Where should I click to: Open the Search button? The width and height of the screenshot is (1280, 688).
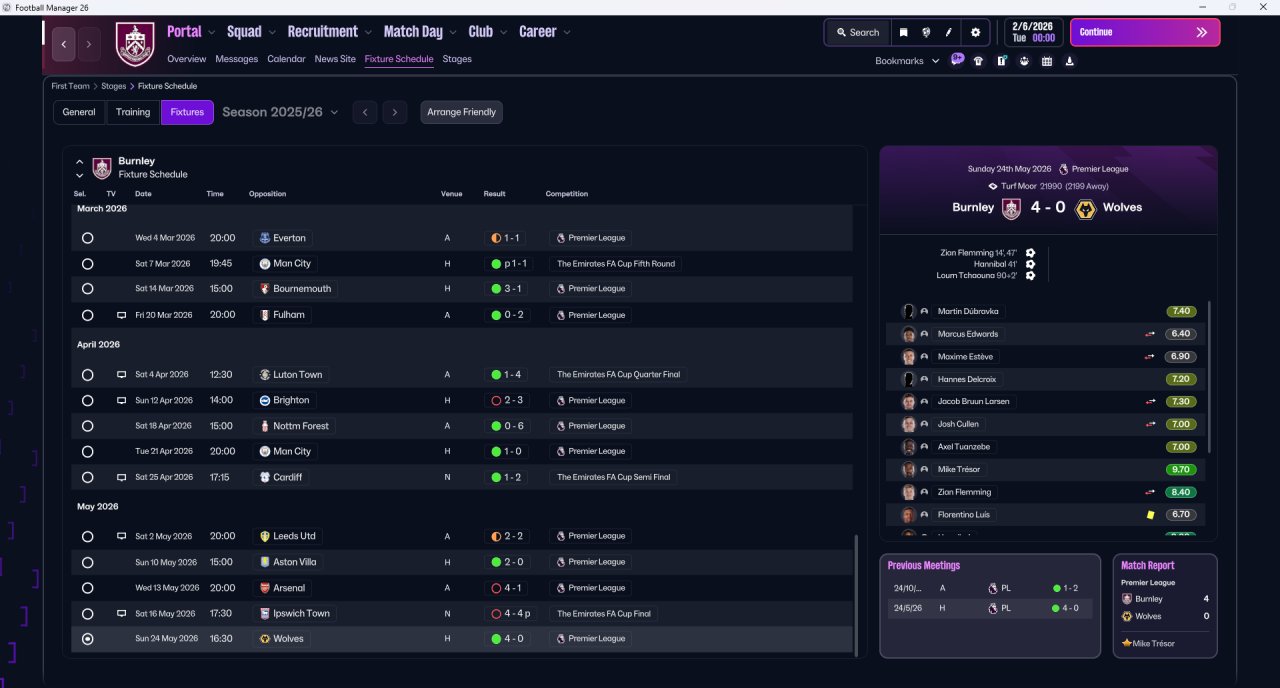coord(857,32)
